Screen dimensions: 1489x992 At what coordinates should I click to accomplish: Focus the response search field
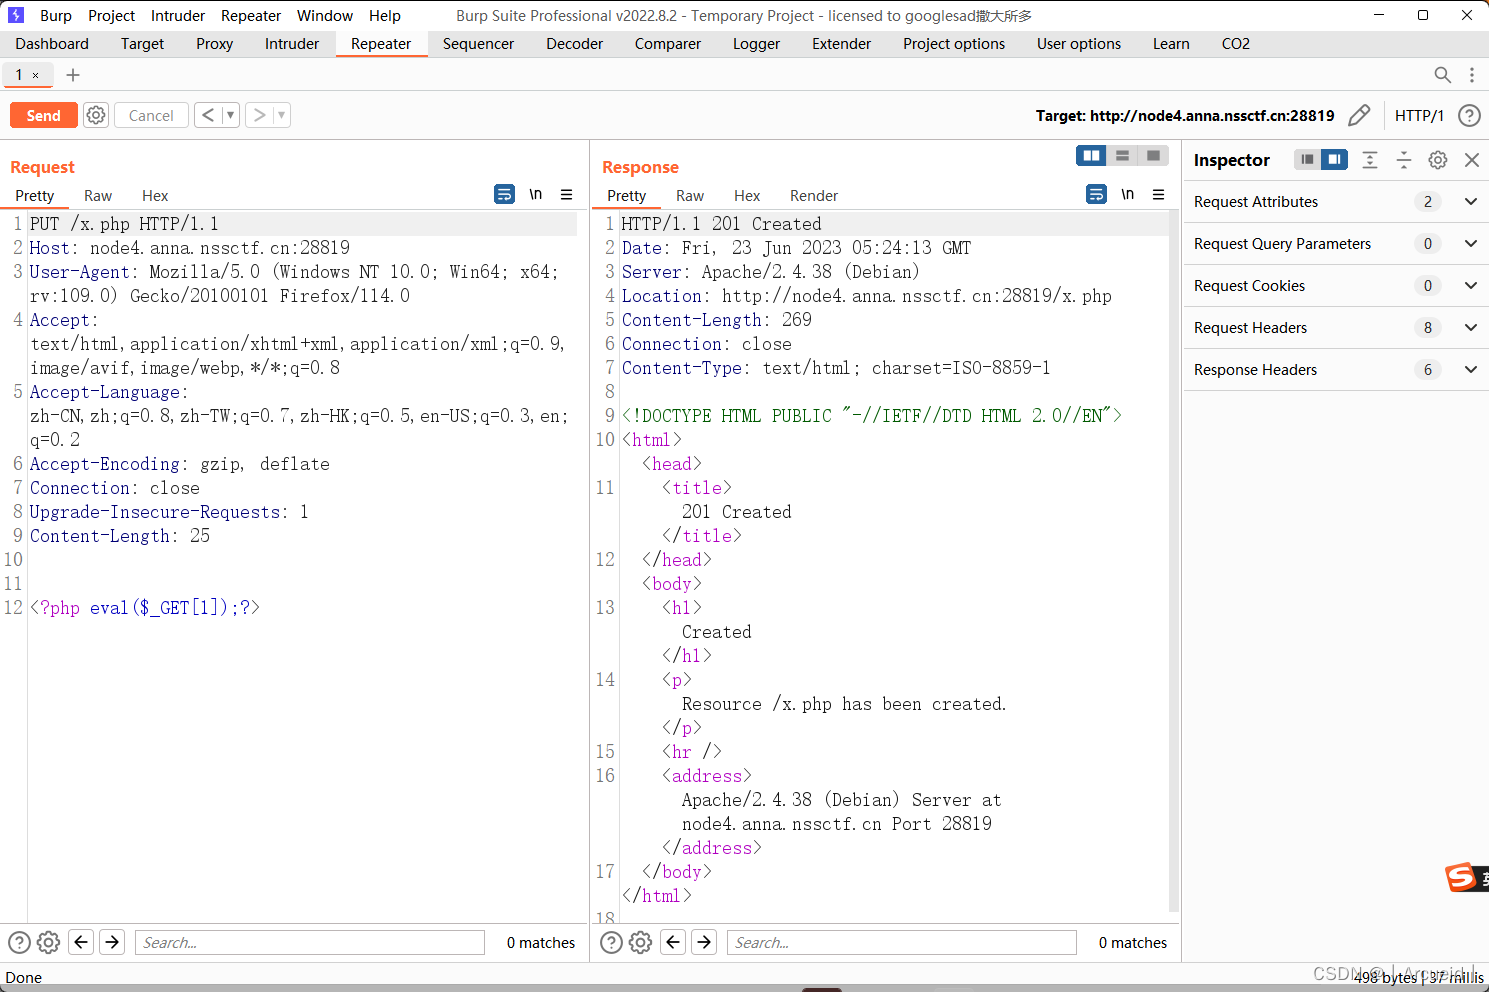(902, 942)
